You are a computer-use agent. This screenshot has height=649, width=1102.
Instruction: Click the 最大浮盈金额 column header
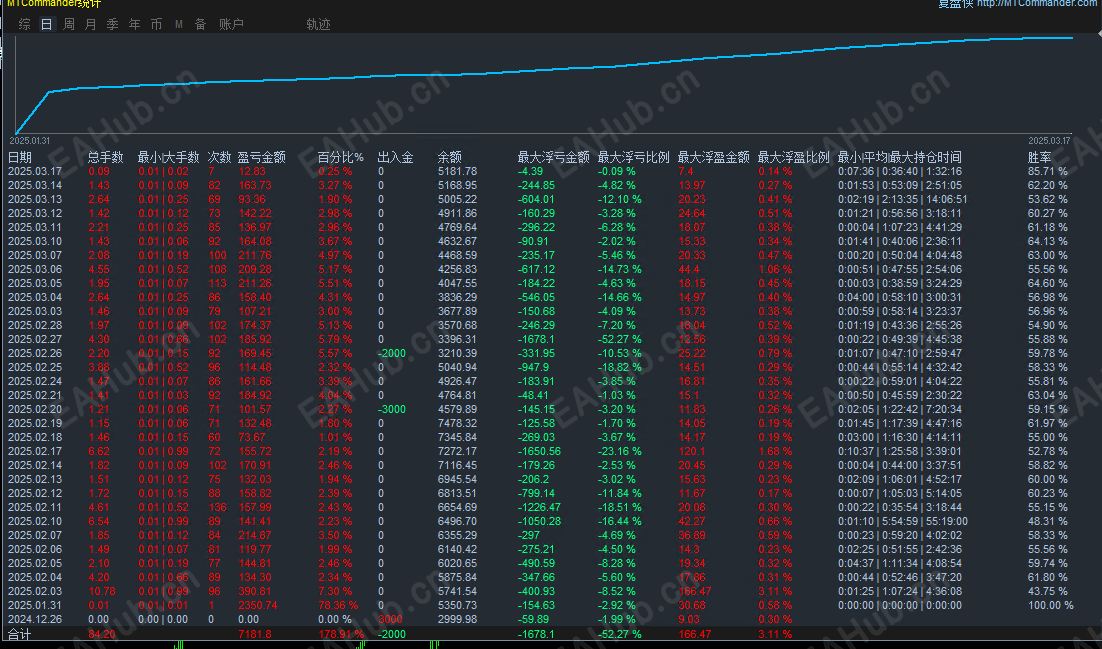[x=713, y=157]
